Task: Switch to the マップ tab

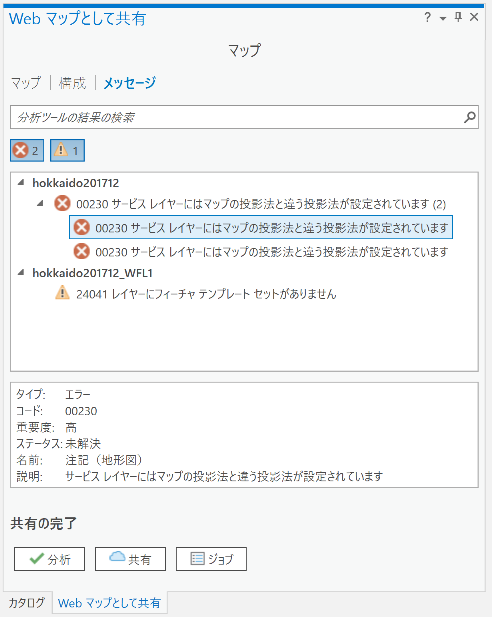Action: (x=26, y=83)
